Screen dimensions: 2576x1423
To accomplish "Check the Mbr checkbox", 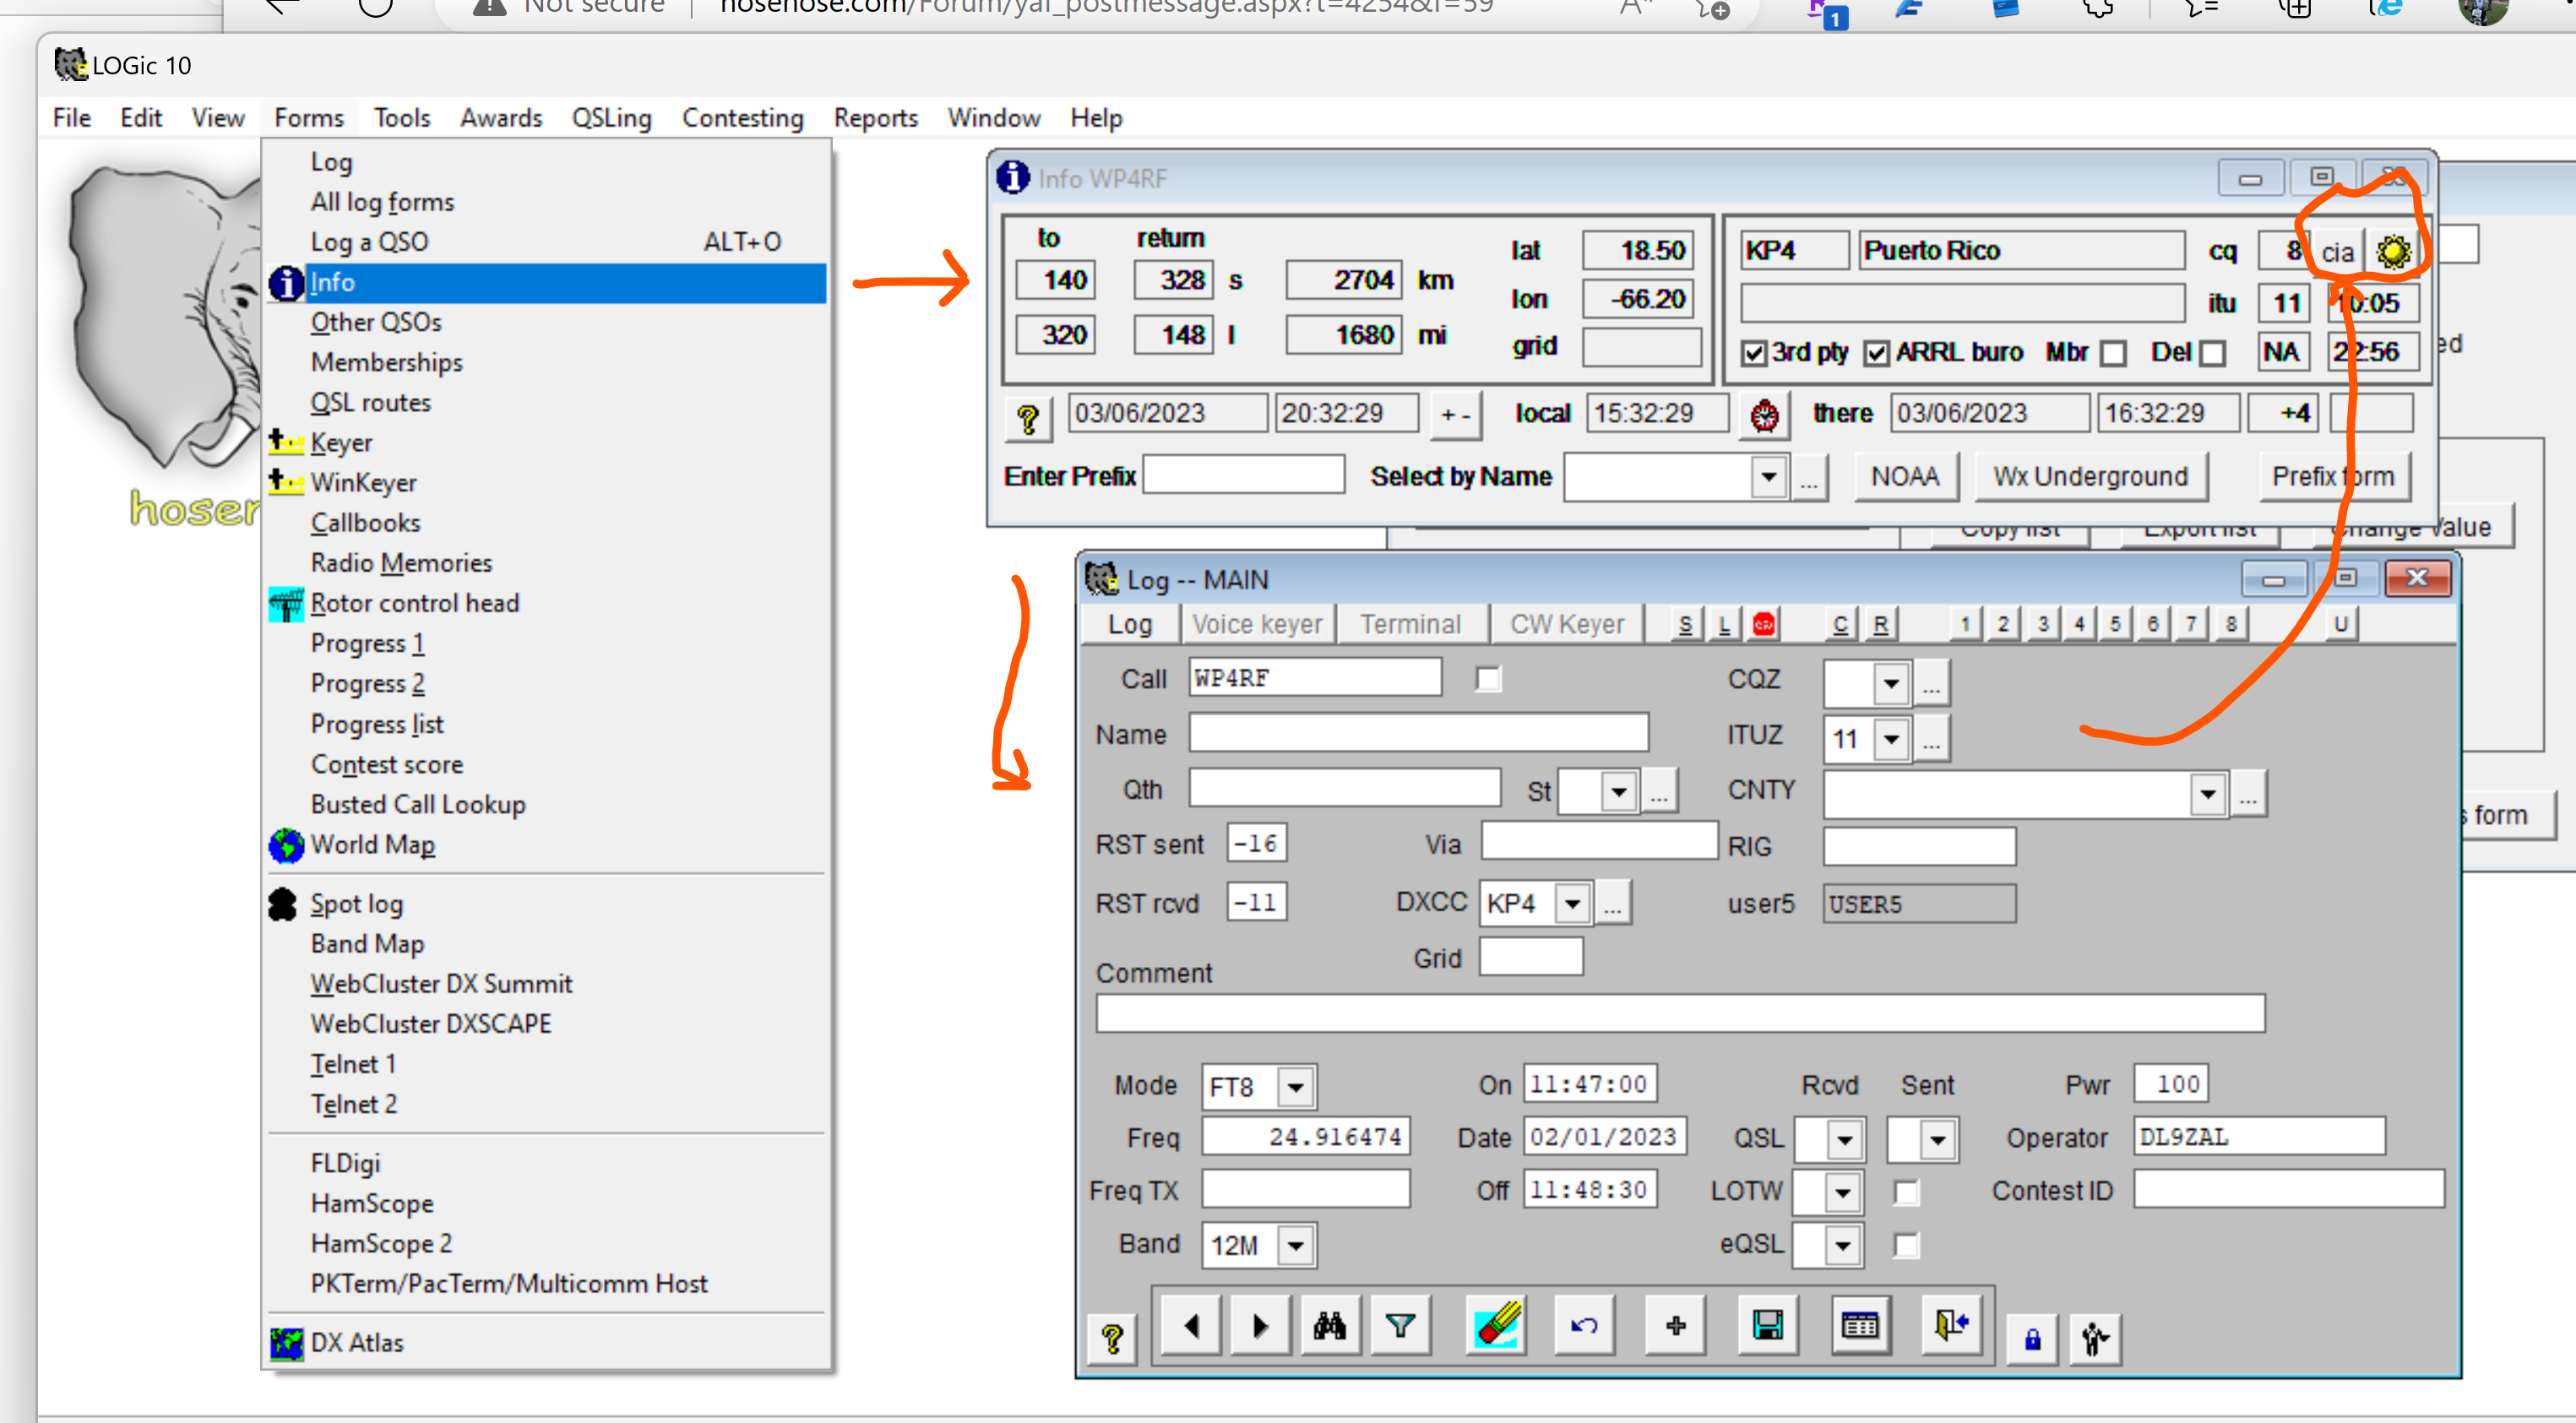I will point(2113,354).
